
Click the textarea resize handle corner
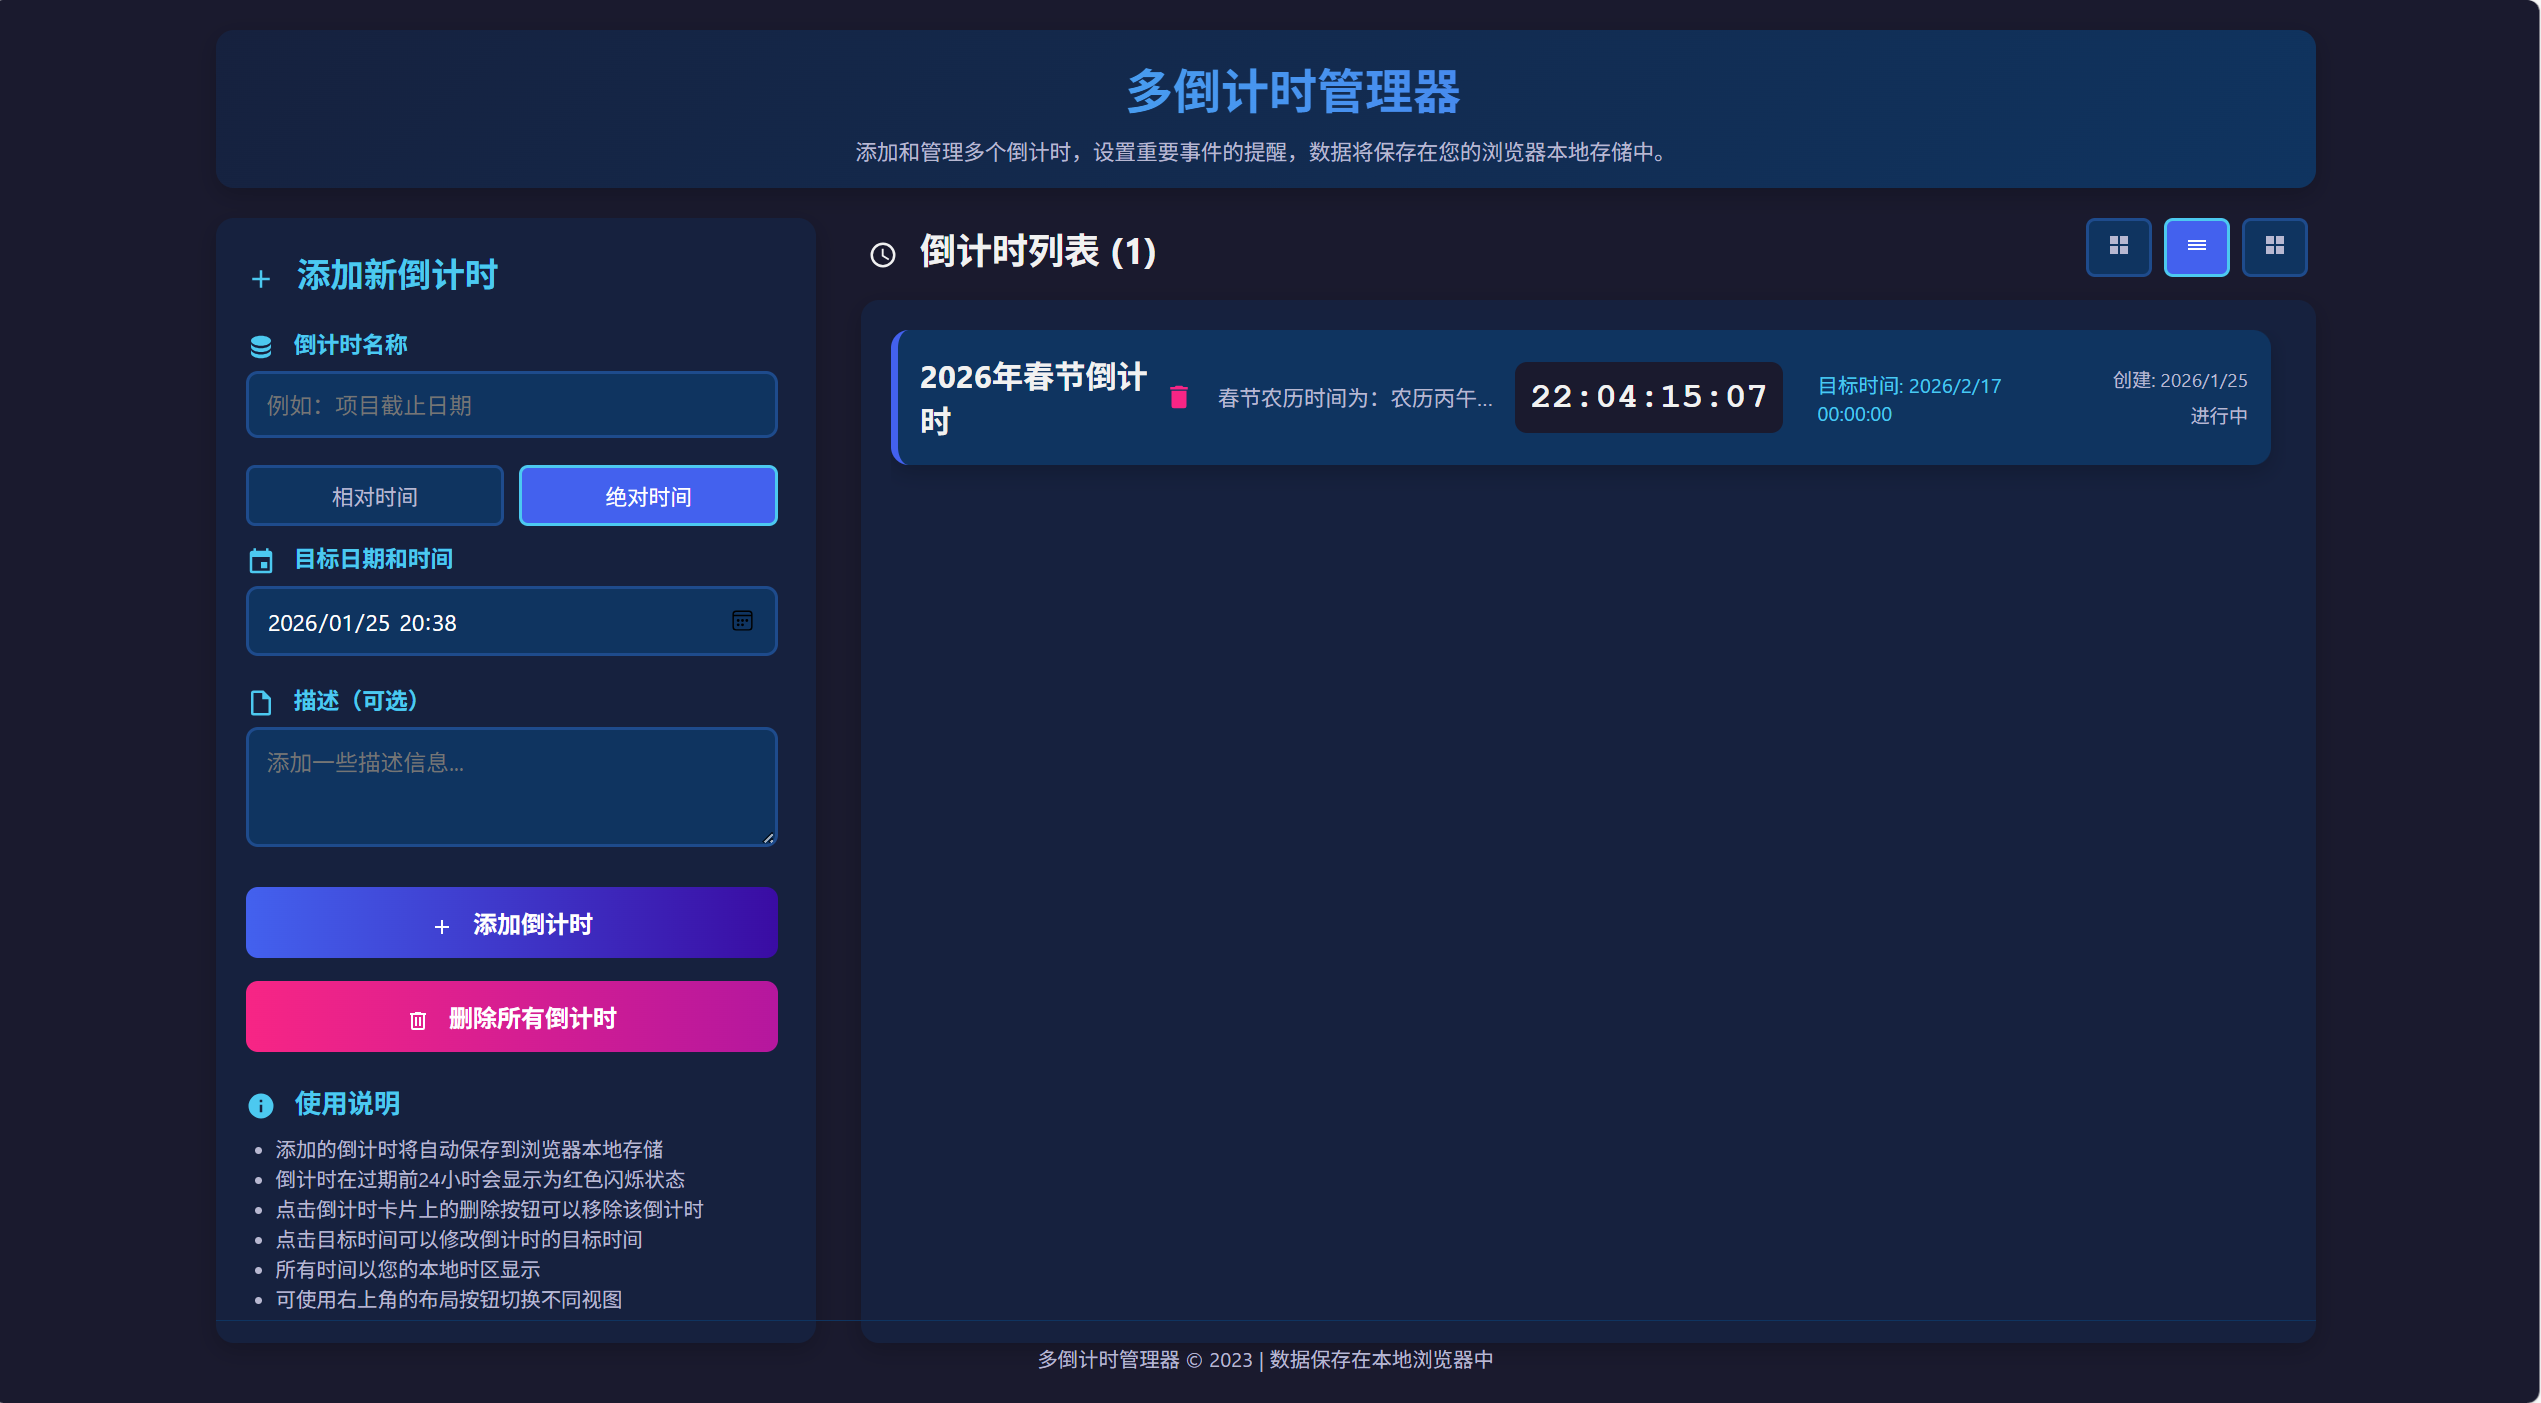pos(768,838)
